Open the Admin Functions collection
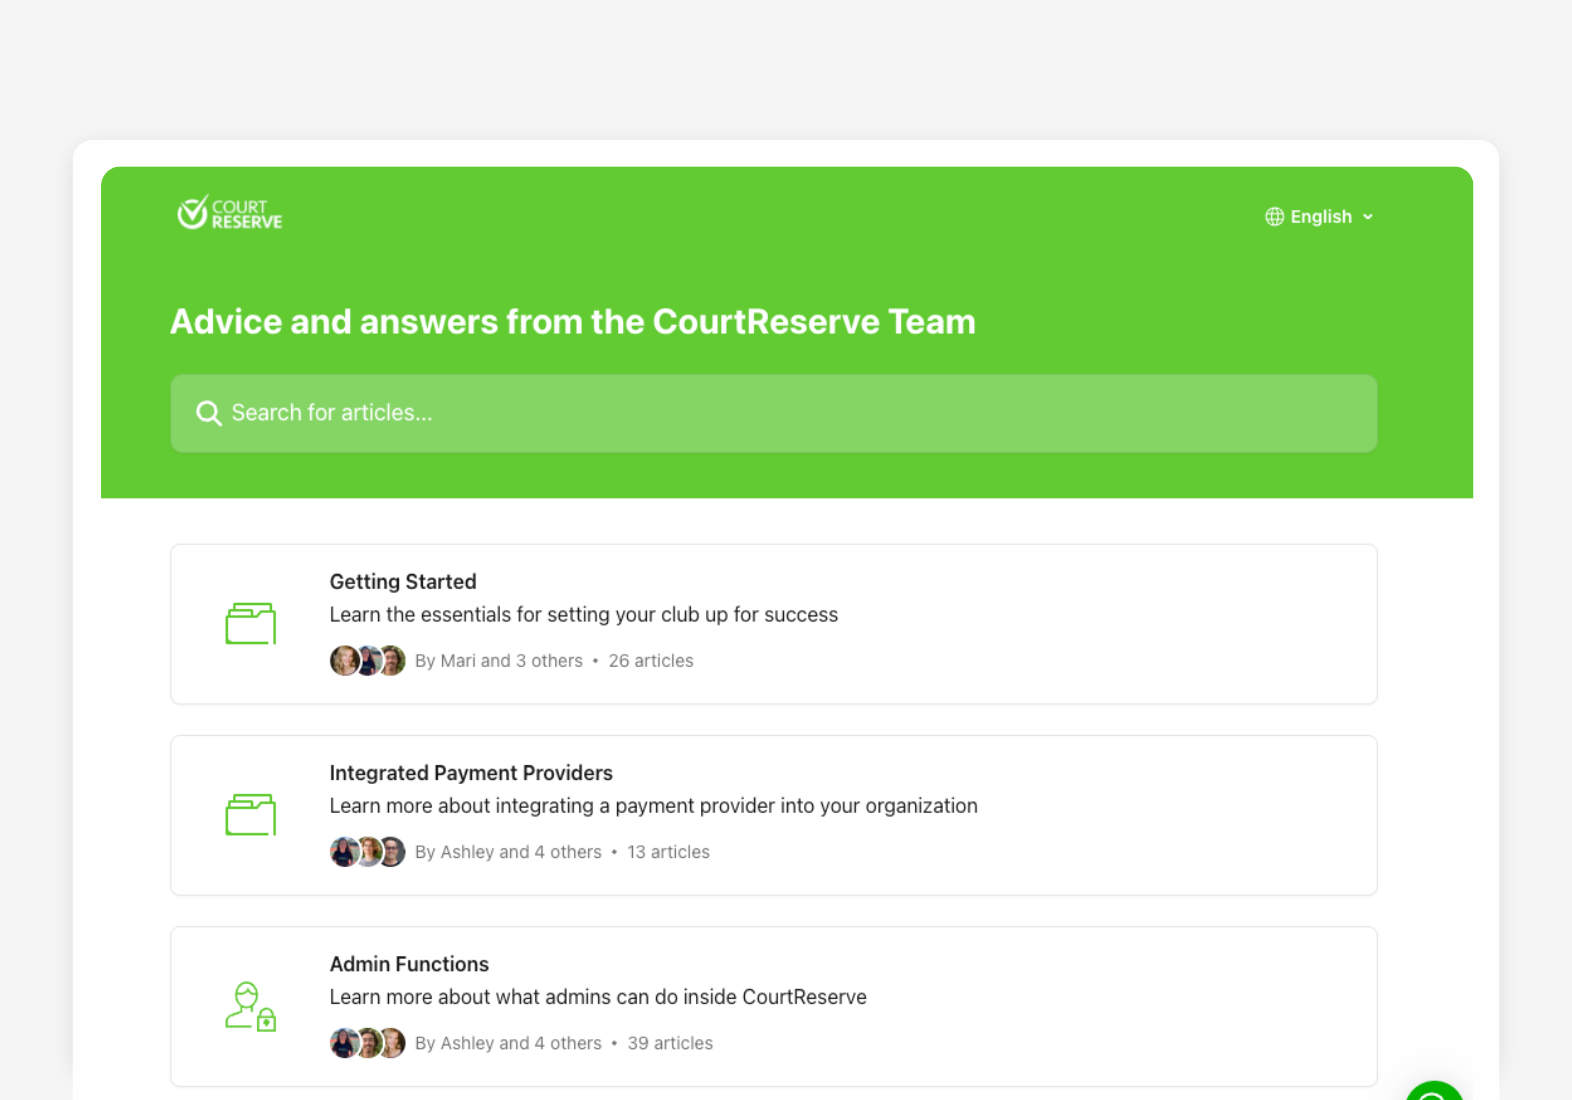Image resolution: width=1572 pixels, height=1100 pixels. pos(409,964)
